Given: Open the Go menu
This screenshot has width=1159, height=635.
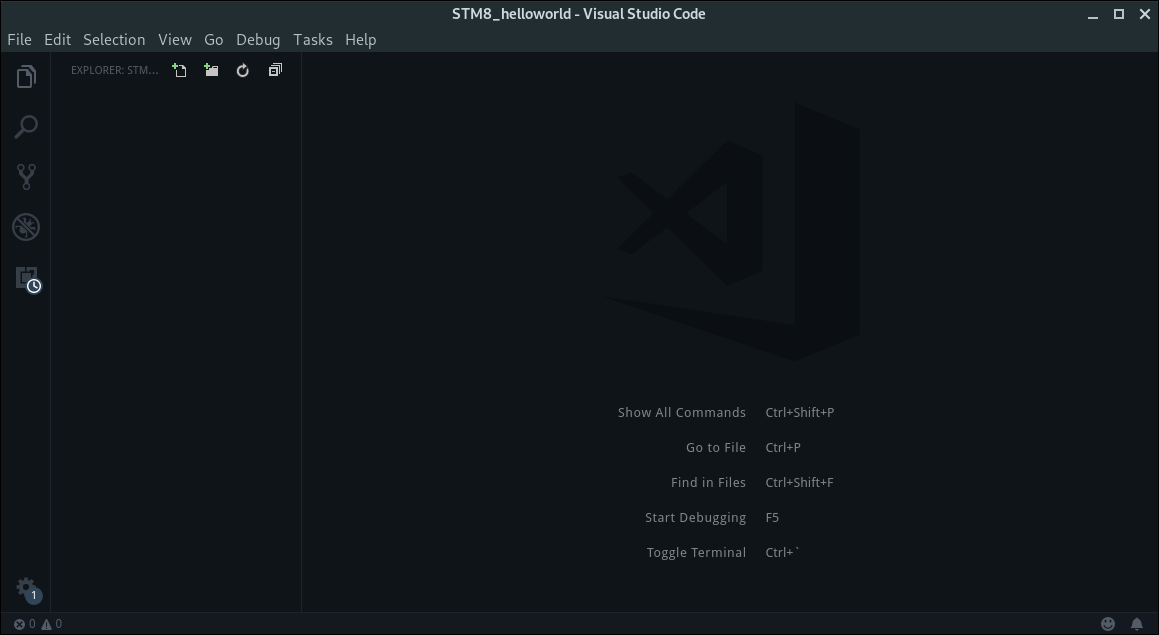Looking at the screenshot, I should coord(214,40).
